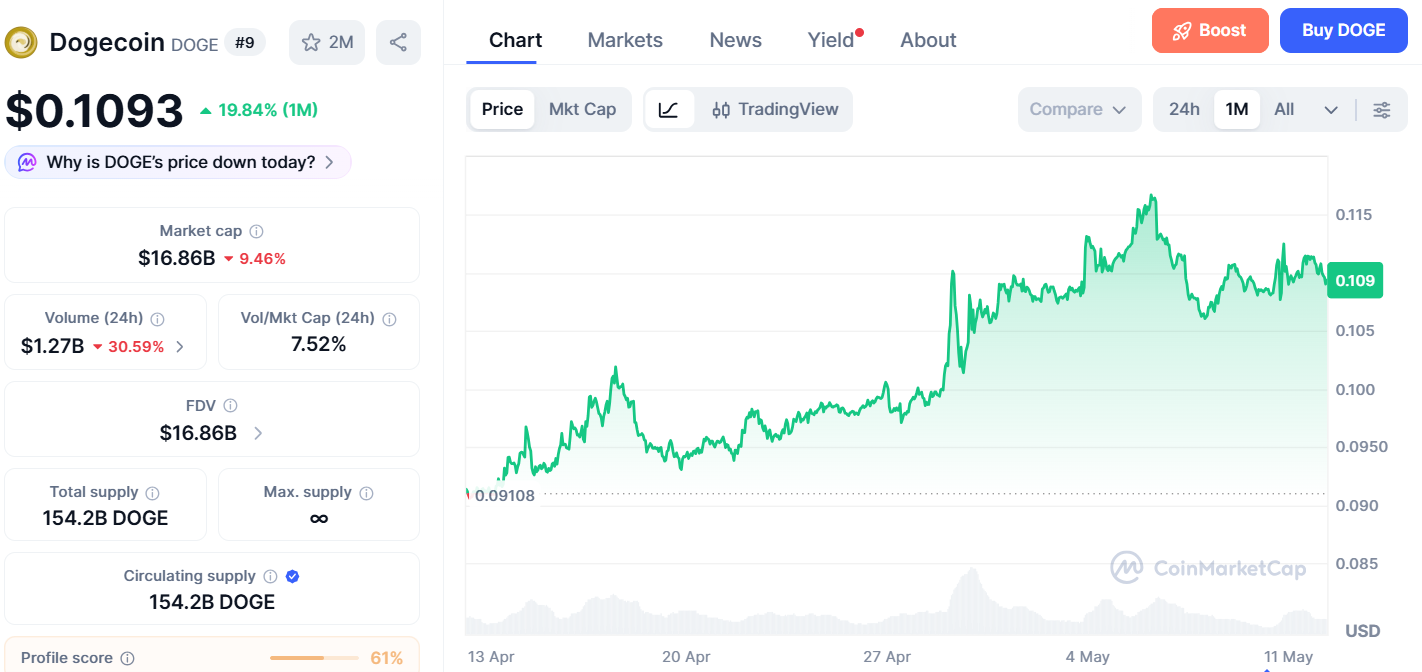This screenshot has height=672, width=1422.
Task: Click the AI icon beside price question
Action: pyautogui.click(x=27, y=162)
